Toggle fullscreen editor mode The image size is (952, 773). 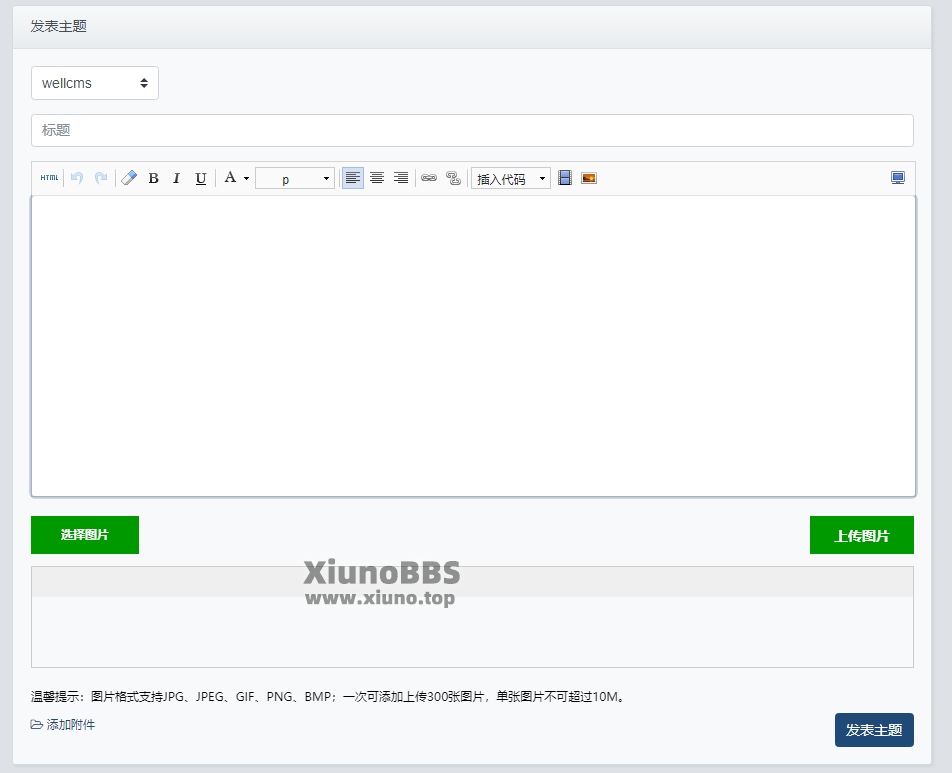(897, 178)
